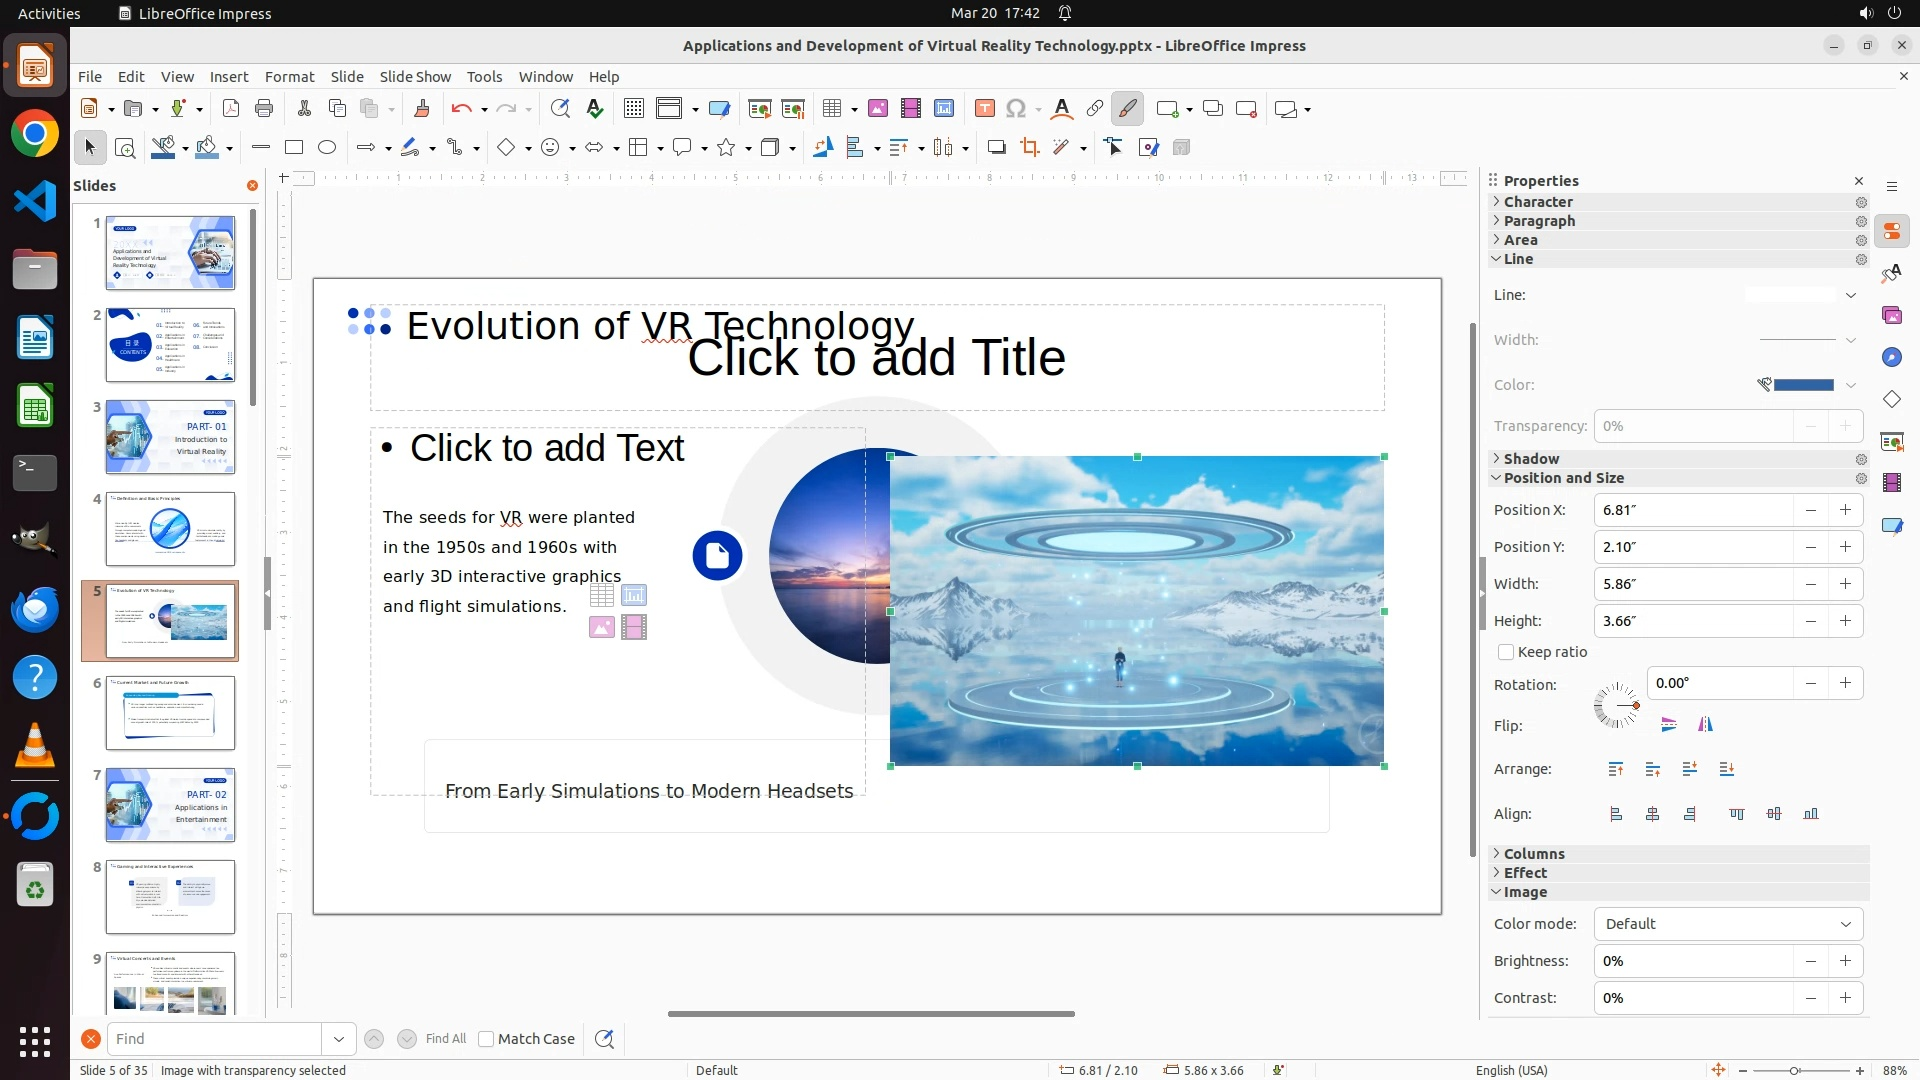Open the Format menu
Viewport: 1920px width, 1080px height.
point(289,77)
